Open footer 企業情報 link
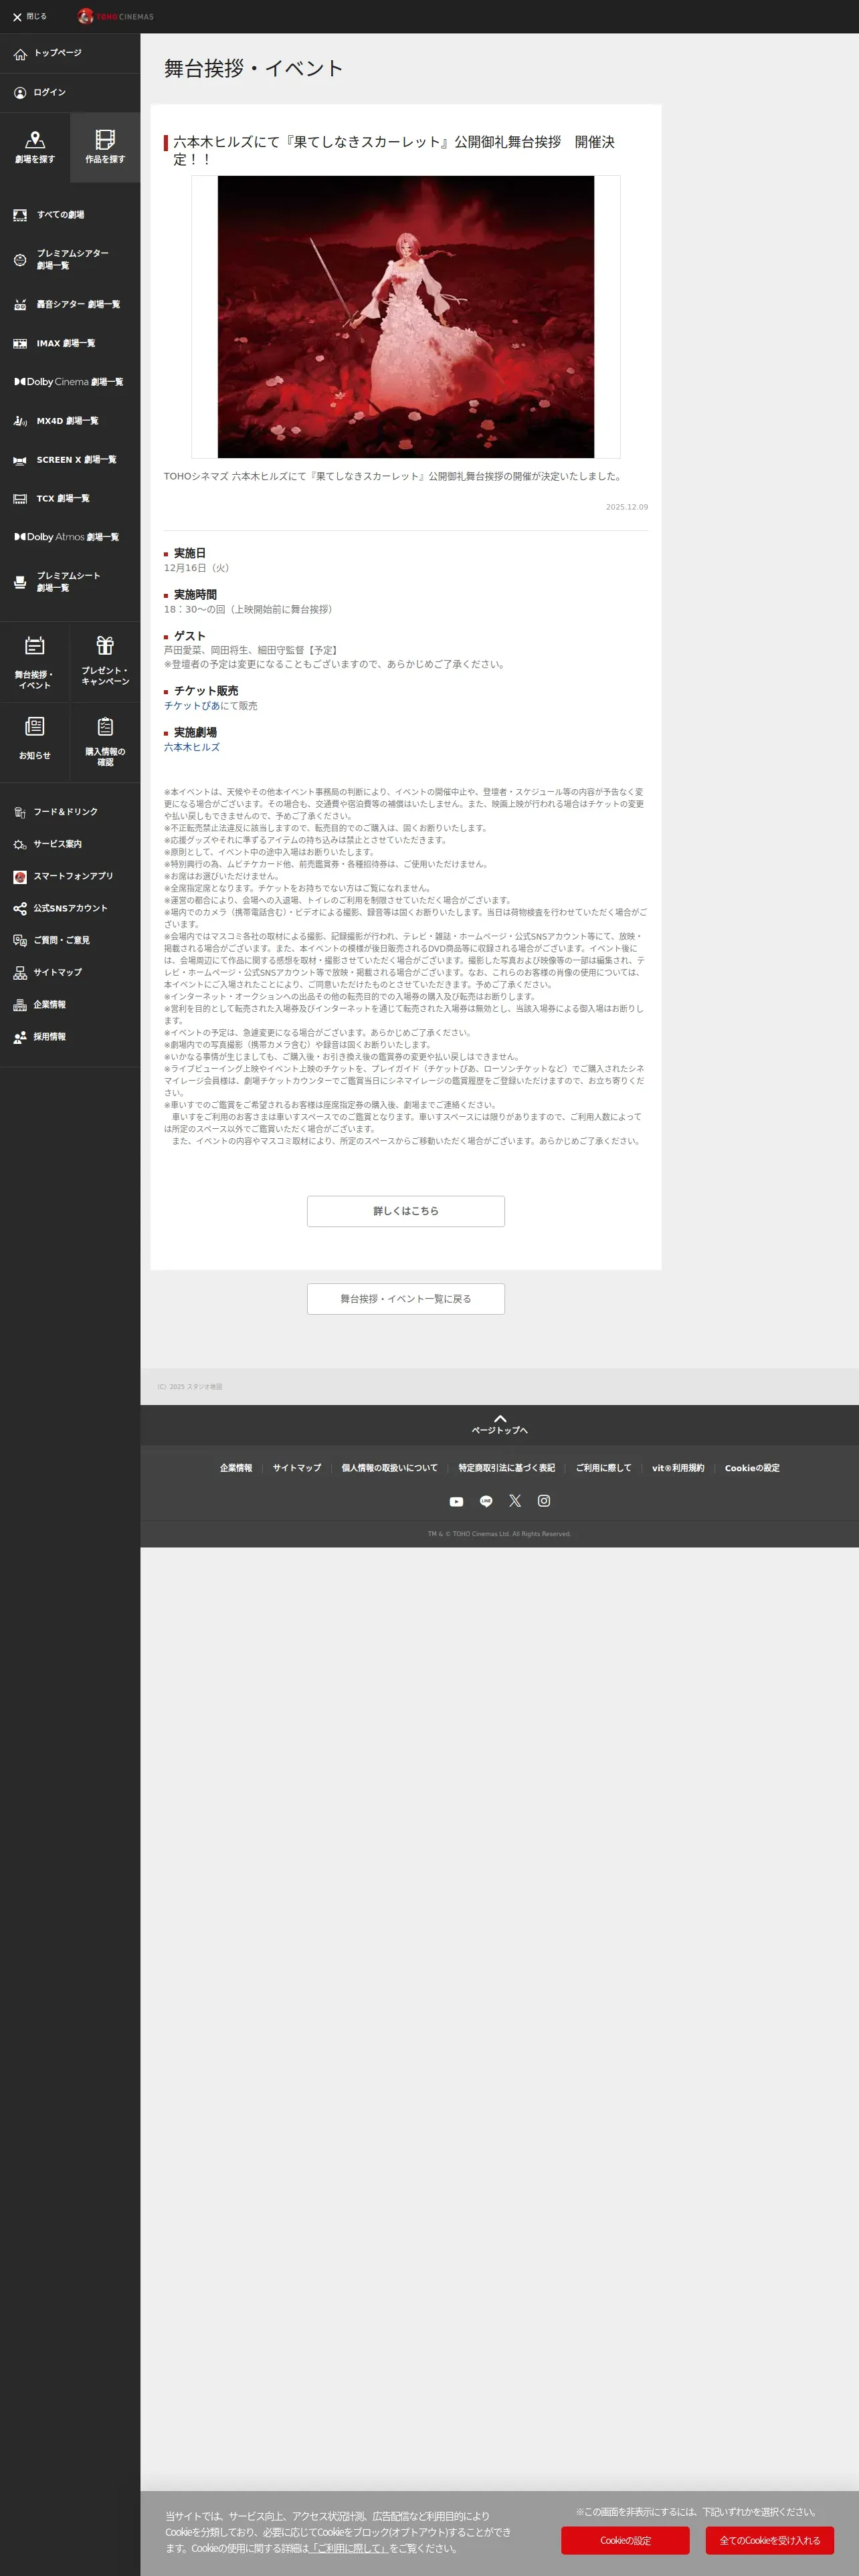This screenshot has width=859, height=2576. point(236,1468)
